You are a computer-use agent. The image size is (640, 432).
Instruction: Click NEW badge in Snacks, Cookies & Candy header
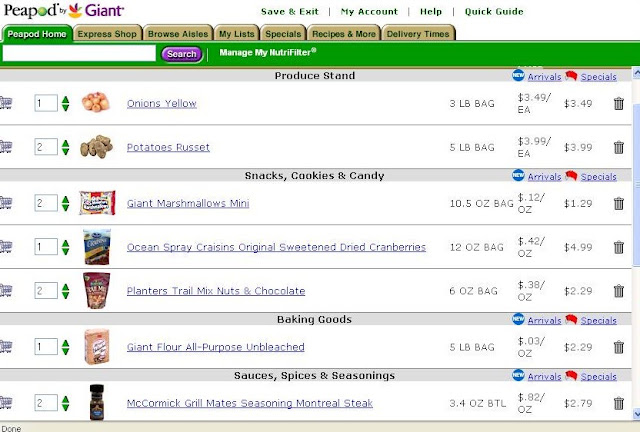click(518, 176)
